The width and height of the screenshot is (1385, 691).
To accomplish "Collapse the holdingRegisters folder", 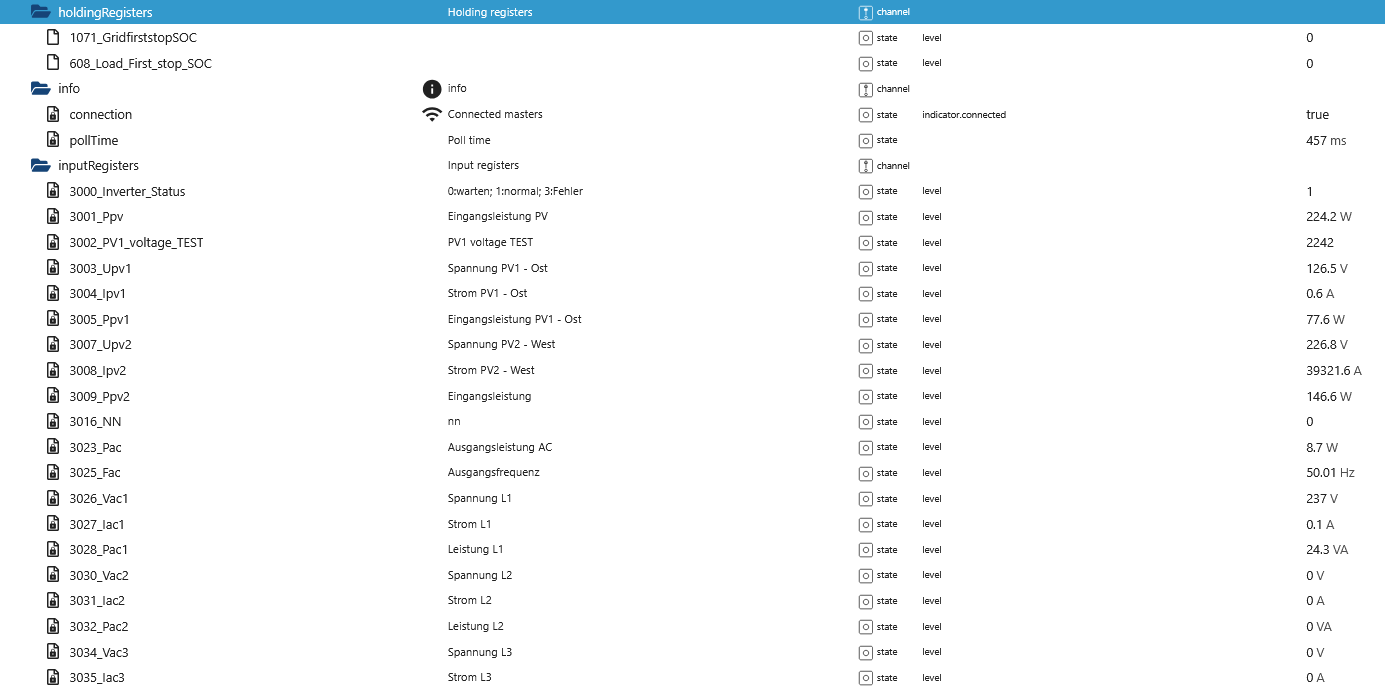I will pos(41,12).
